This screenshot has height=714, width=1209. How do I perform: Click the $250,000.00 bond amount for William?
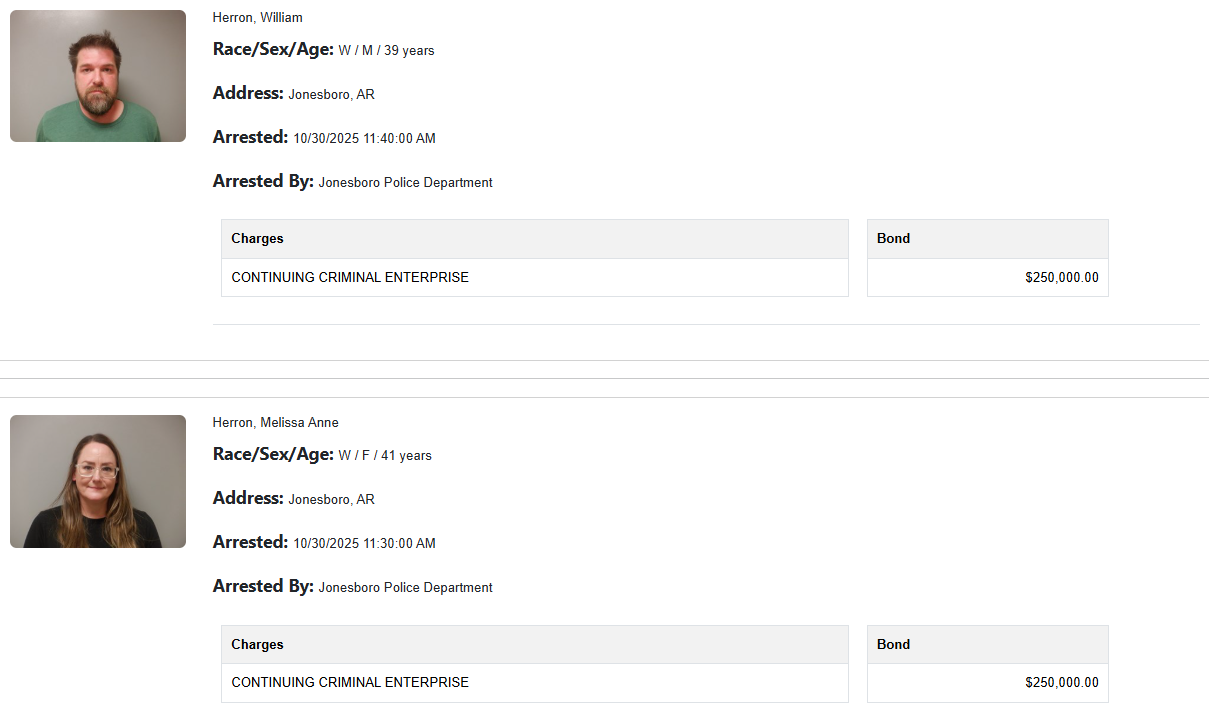pyautogui.click(x=1061, y=278)
